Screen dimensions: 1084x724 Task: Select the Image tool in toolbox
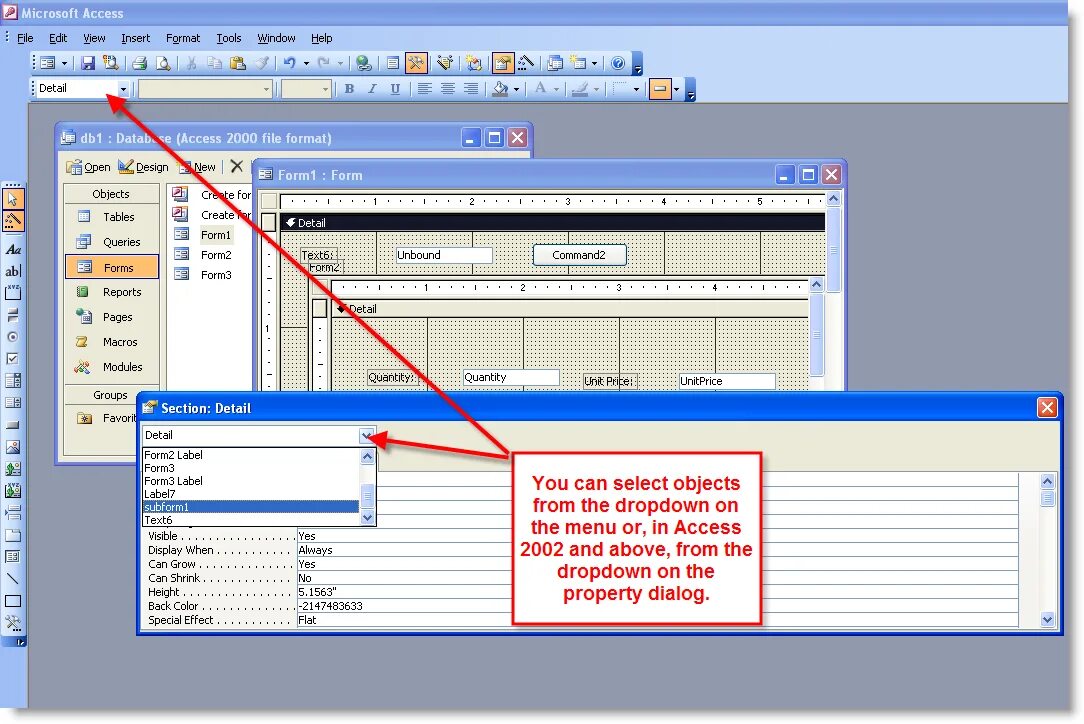click(13, 447)
